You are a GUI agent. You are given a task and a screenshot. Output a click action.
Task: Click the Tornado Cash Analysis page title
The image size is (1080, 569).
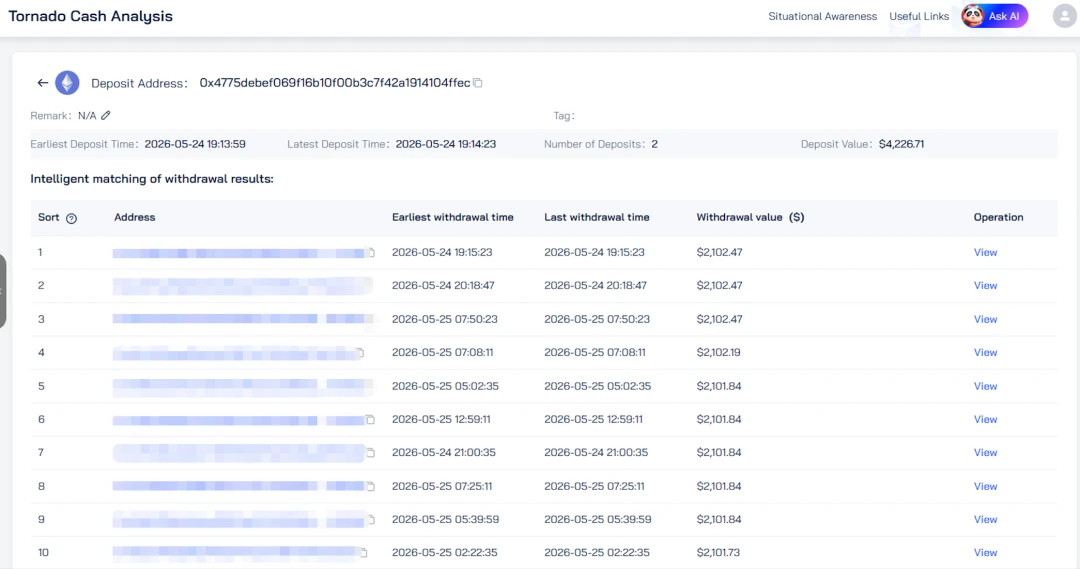[x=90, y=16]
